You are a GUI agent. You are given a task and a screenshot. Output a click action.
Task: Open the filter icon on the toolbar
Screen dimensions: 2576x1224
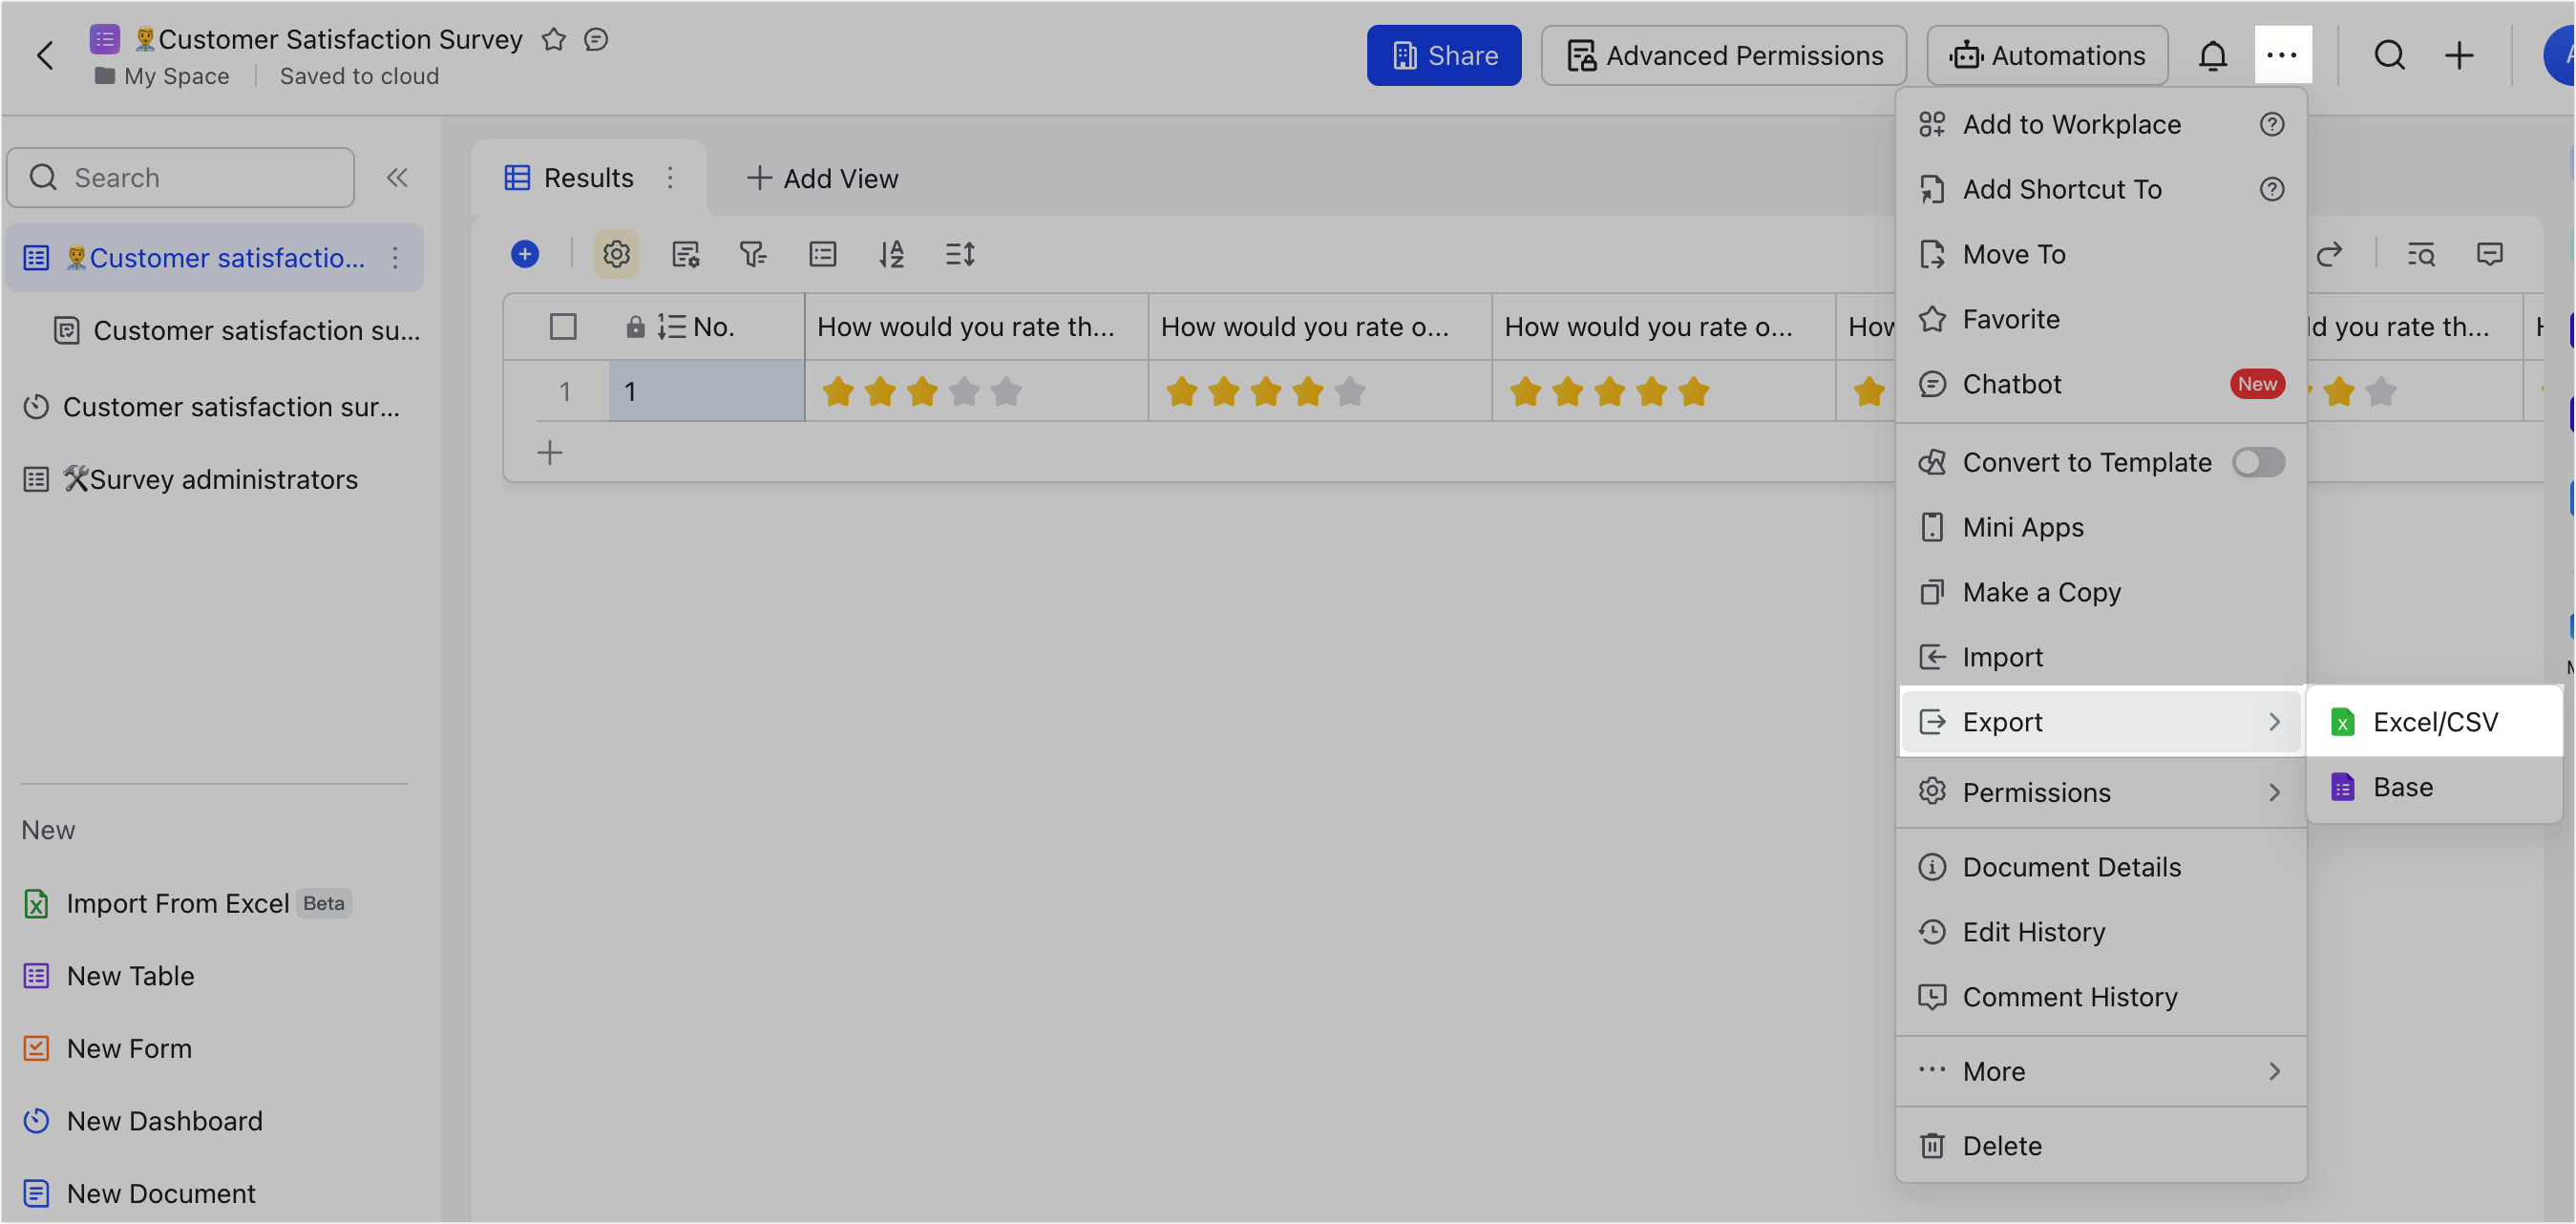point(753,254)
